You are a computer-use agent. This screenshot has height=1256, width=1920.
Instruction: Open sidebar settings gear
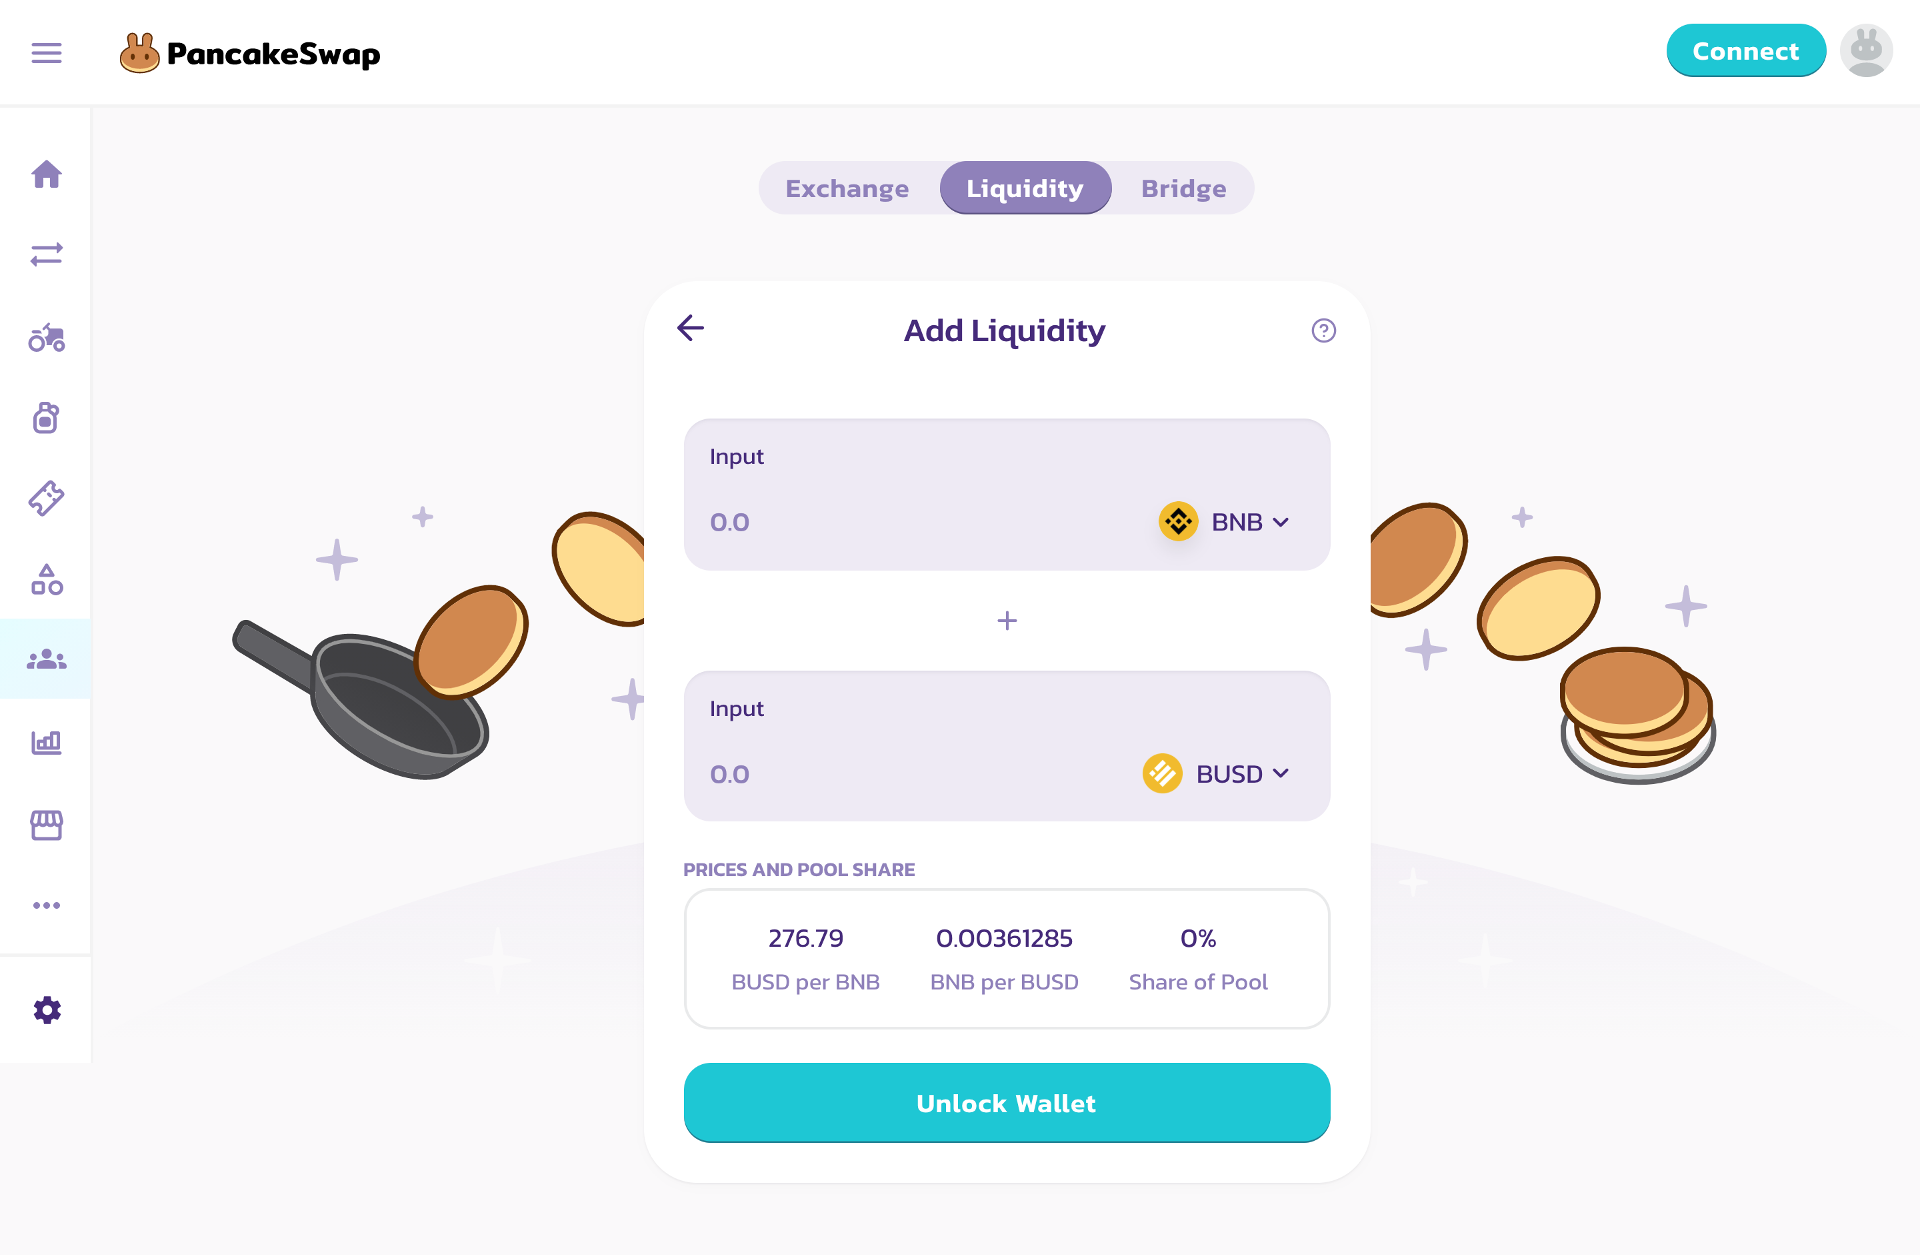[x=46, y=1010]
